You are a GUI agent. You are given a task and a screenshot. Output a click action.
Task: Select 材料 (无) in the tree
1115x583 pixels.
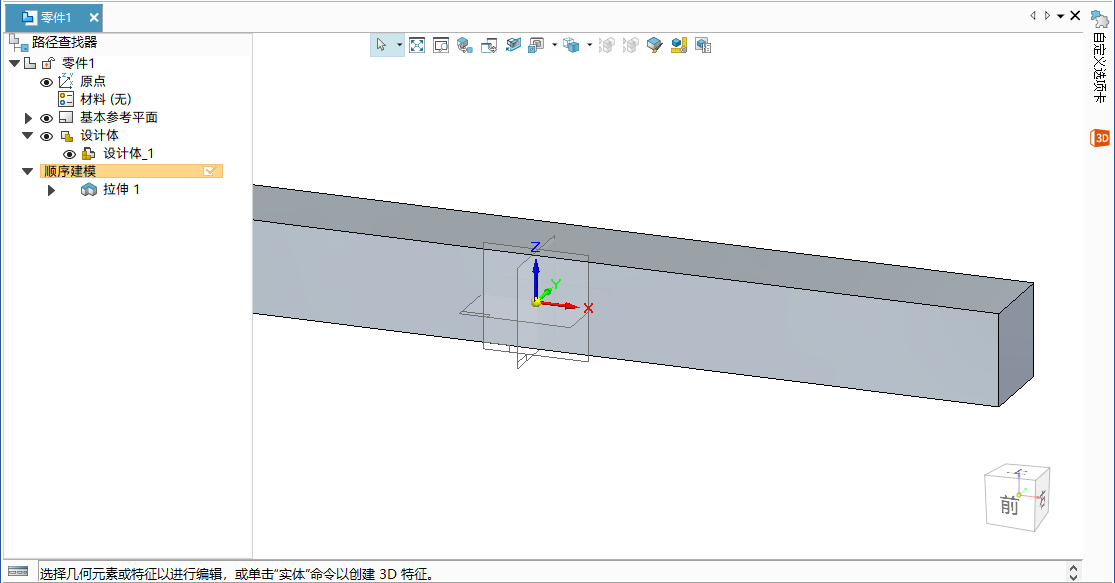[105, 99]
